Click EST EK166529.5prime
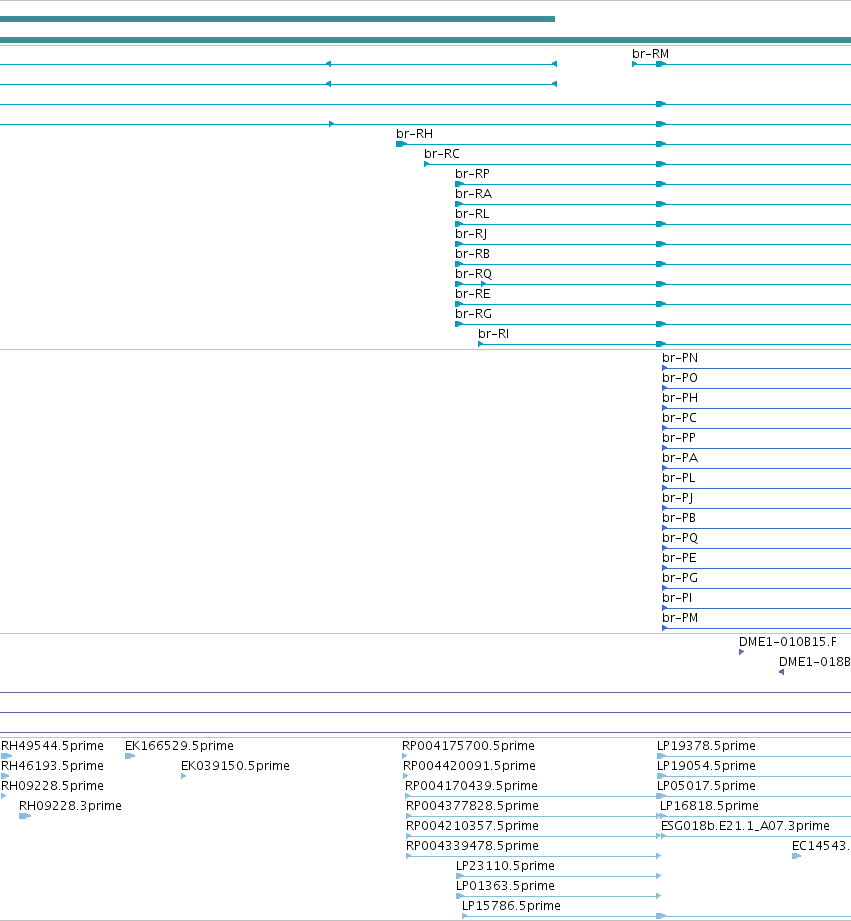Screen dimensions: 851x921 179,745
